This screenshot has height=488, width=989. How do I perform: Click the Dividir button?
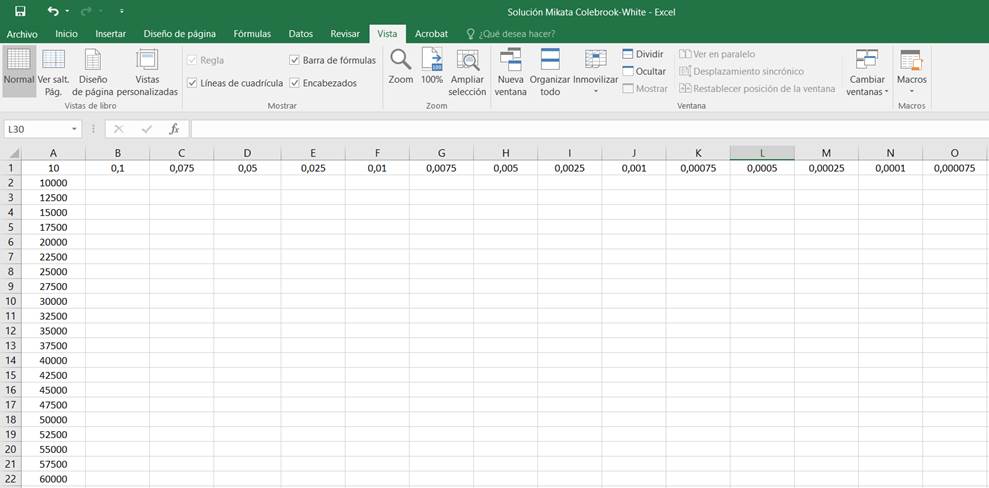click(643, 54)
